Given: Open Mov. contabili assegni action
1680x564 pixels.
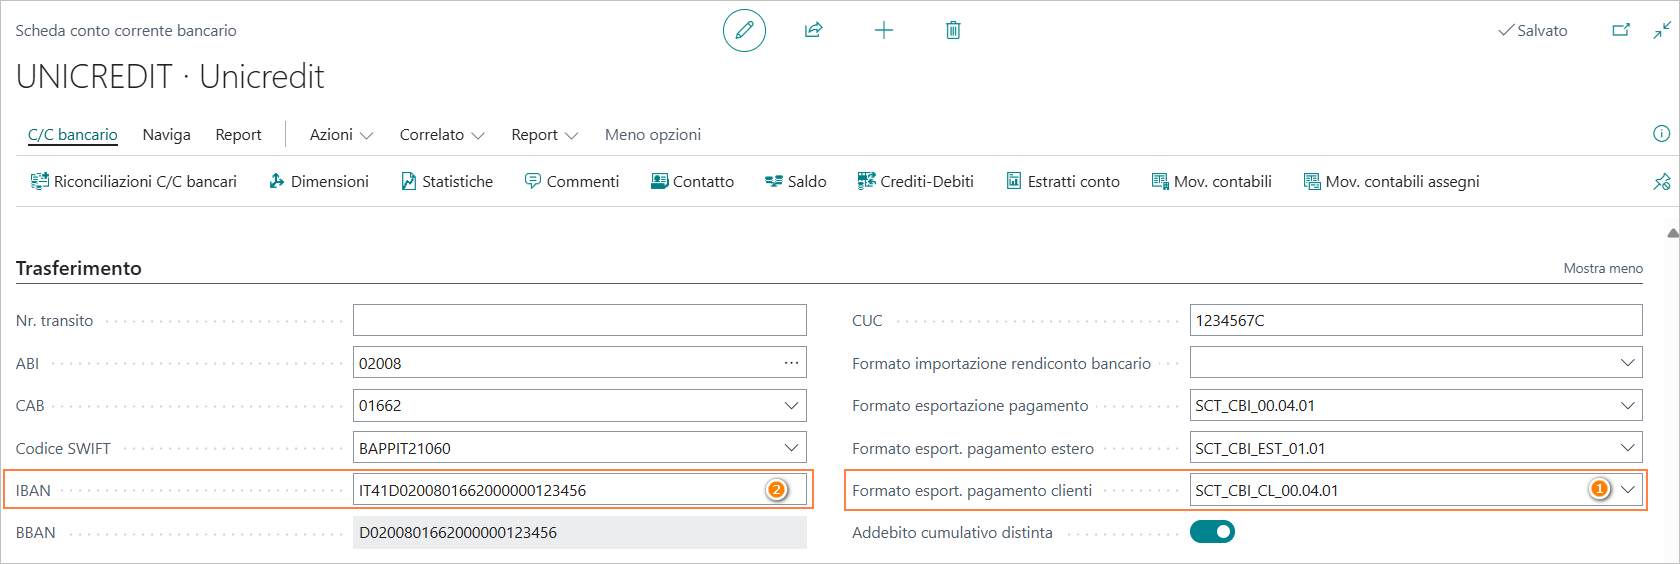Looking at the screenshot, I should click(1391, 181).
